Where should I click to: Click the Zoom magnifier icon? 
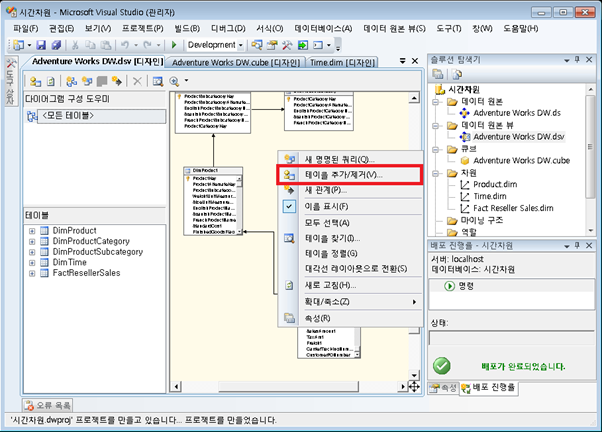point(174,81)
